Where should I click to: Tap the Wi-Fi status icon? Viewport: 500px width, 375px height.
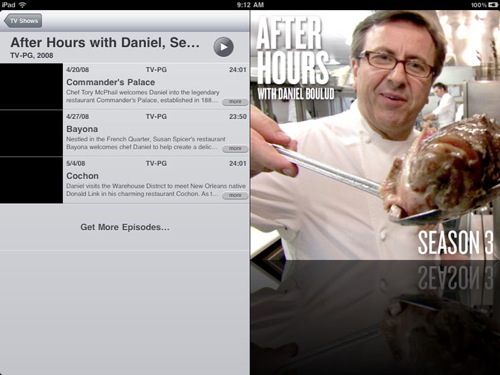point(22,5)
